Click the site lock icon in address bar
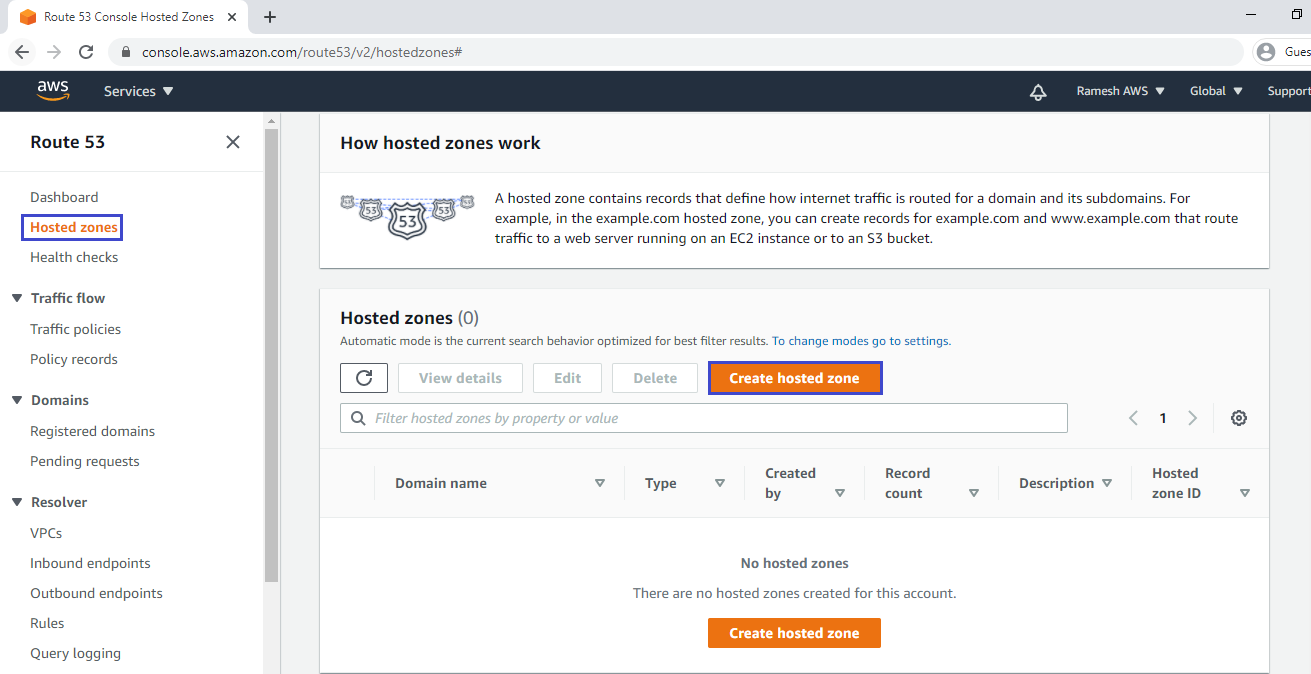 click(126, 52)
